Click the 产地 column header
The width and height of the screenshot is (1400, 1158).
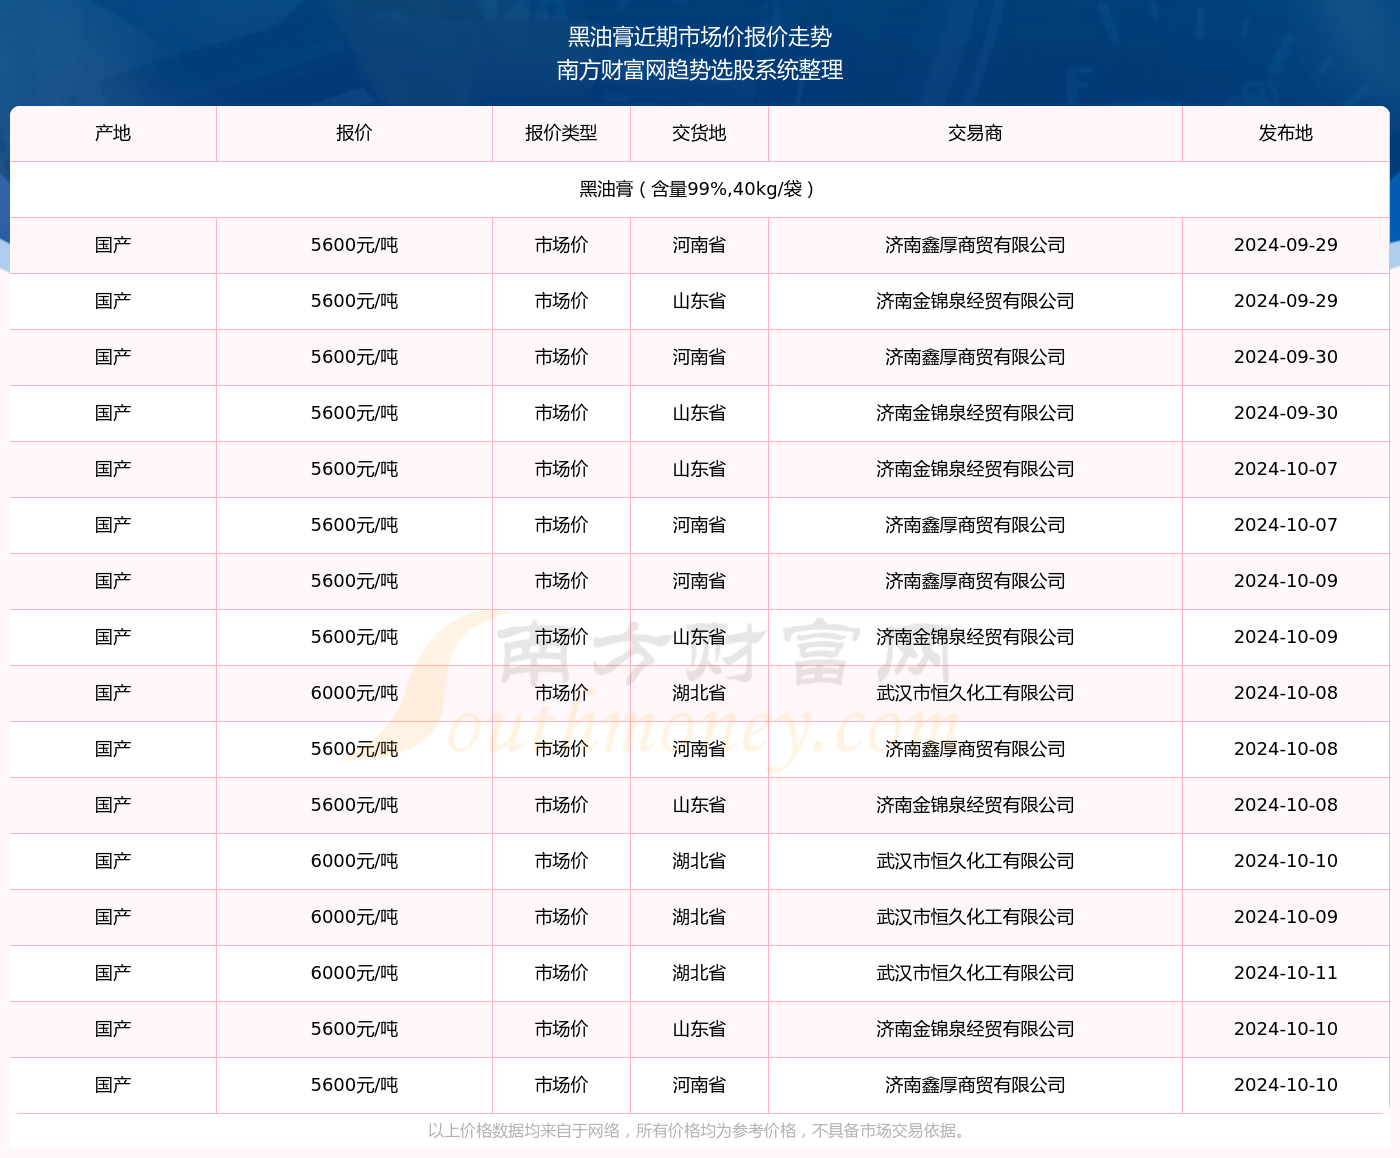click(x=113, y=133)
